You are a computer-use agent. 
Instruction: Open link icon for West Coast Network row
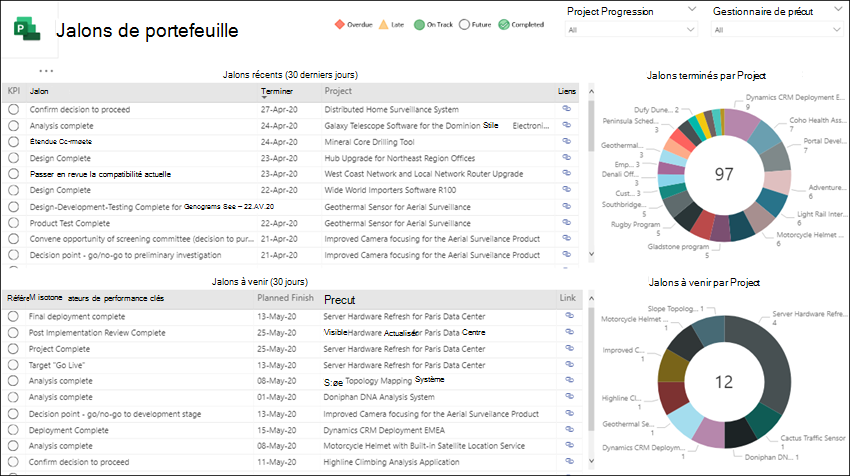[566, 173]
